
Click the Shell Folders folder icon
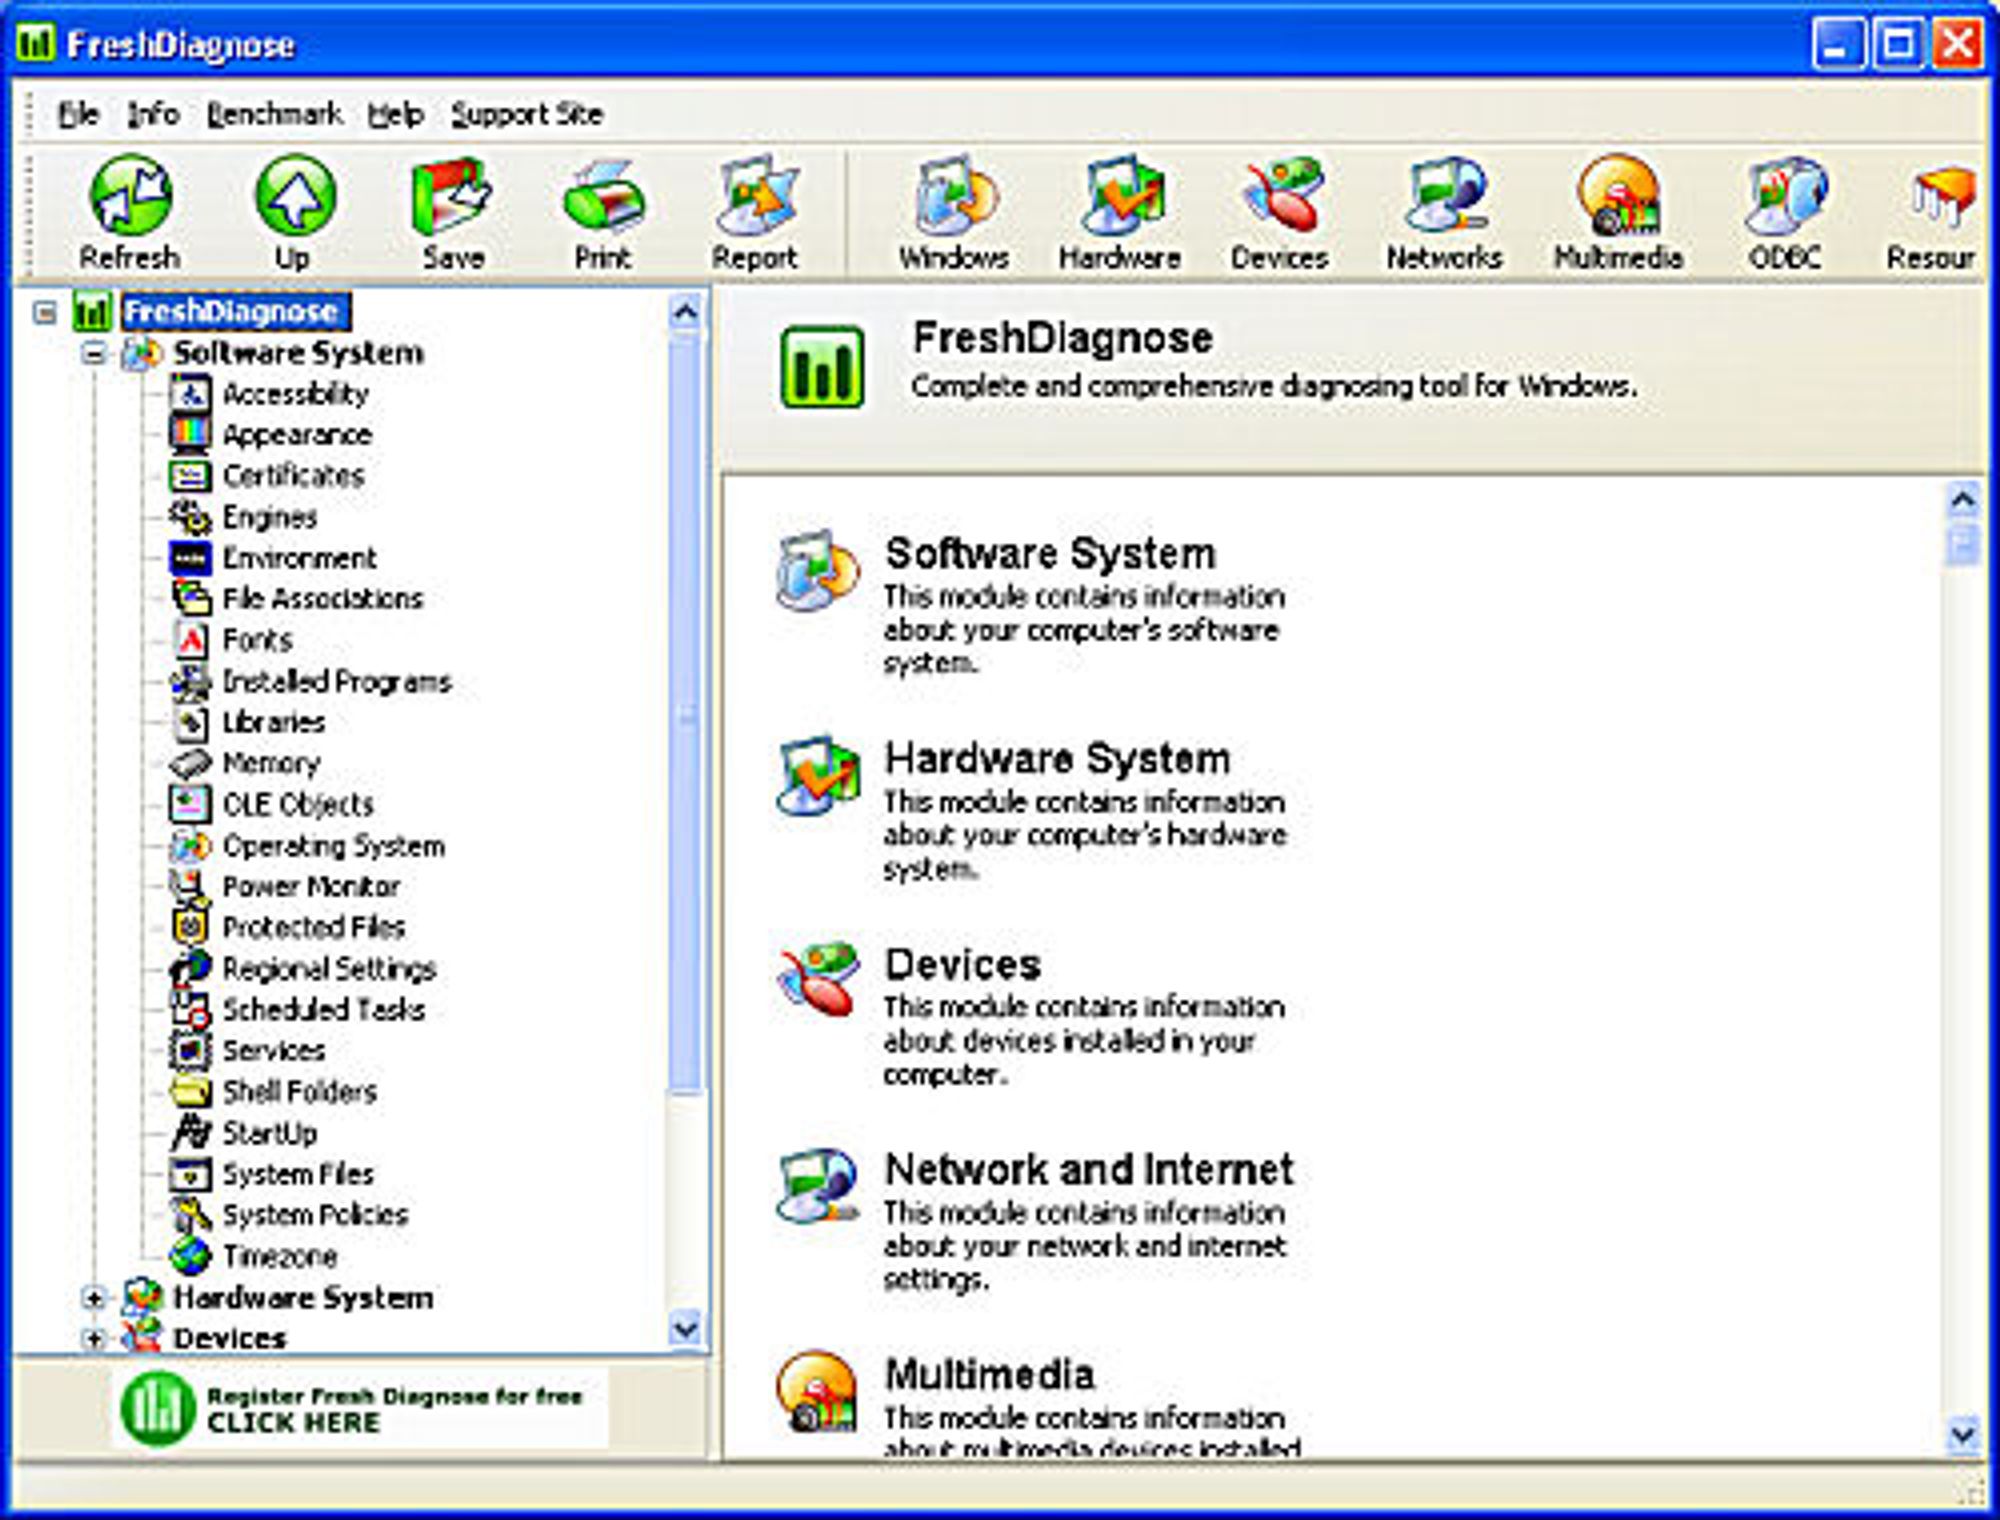click(189, 1091)
